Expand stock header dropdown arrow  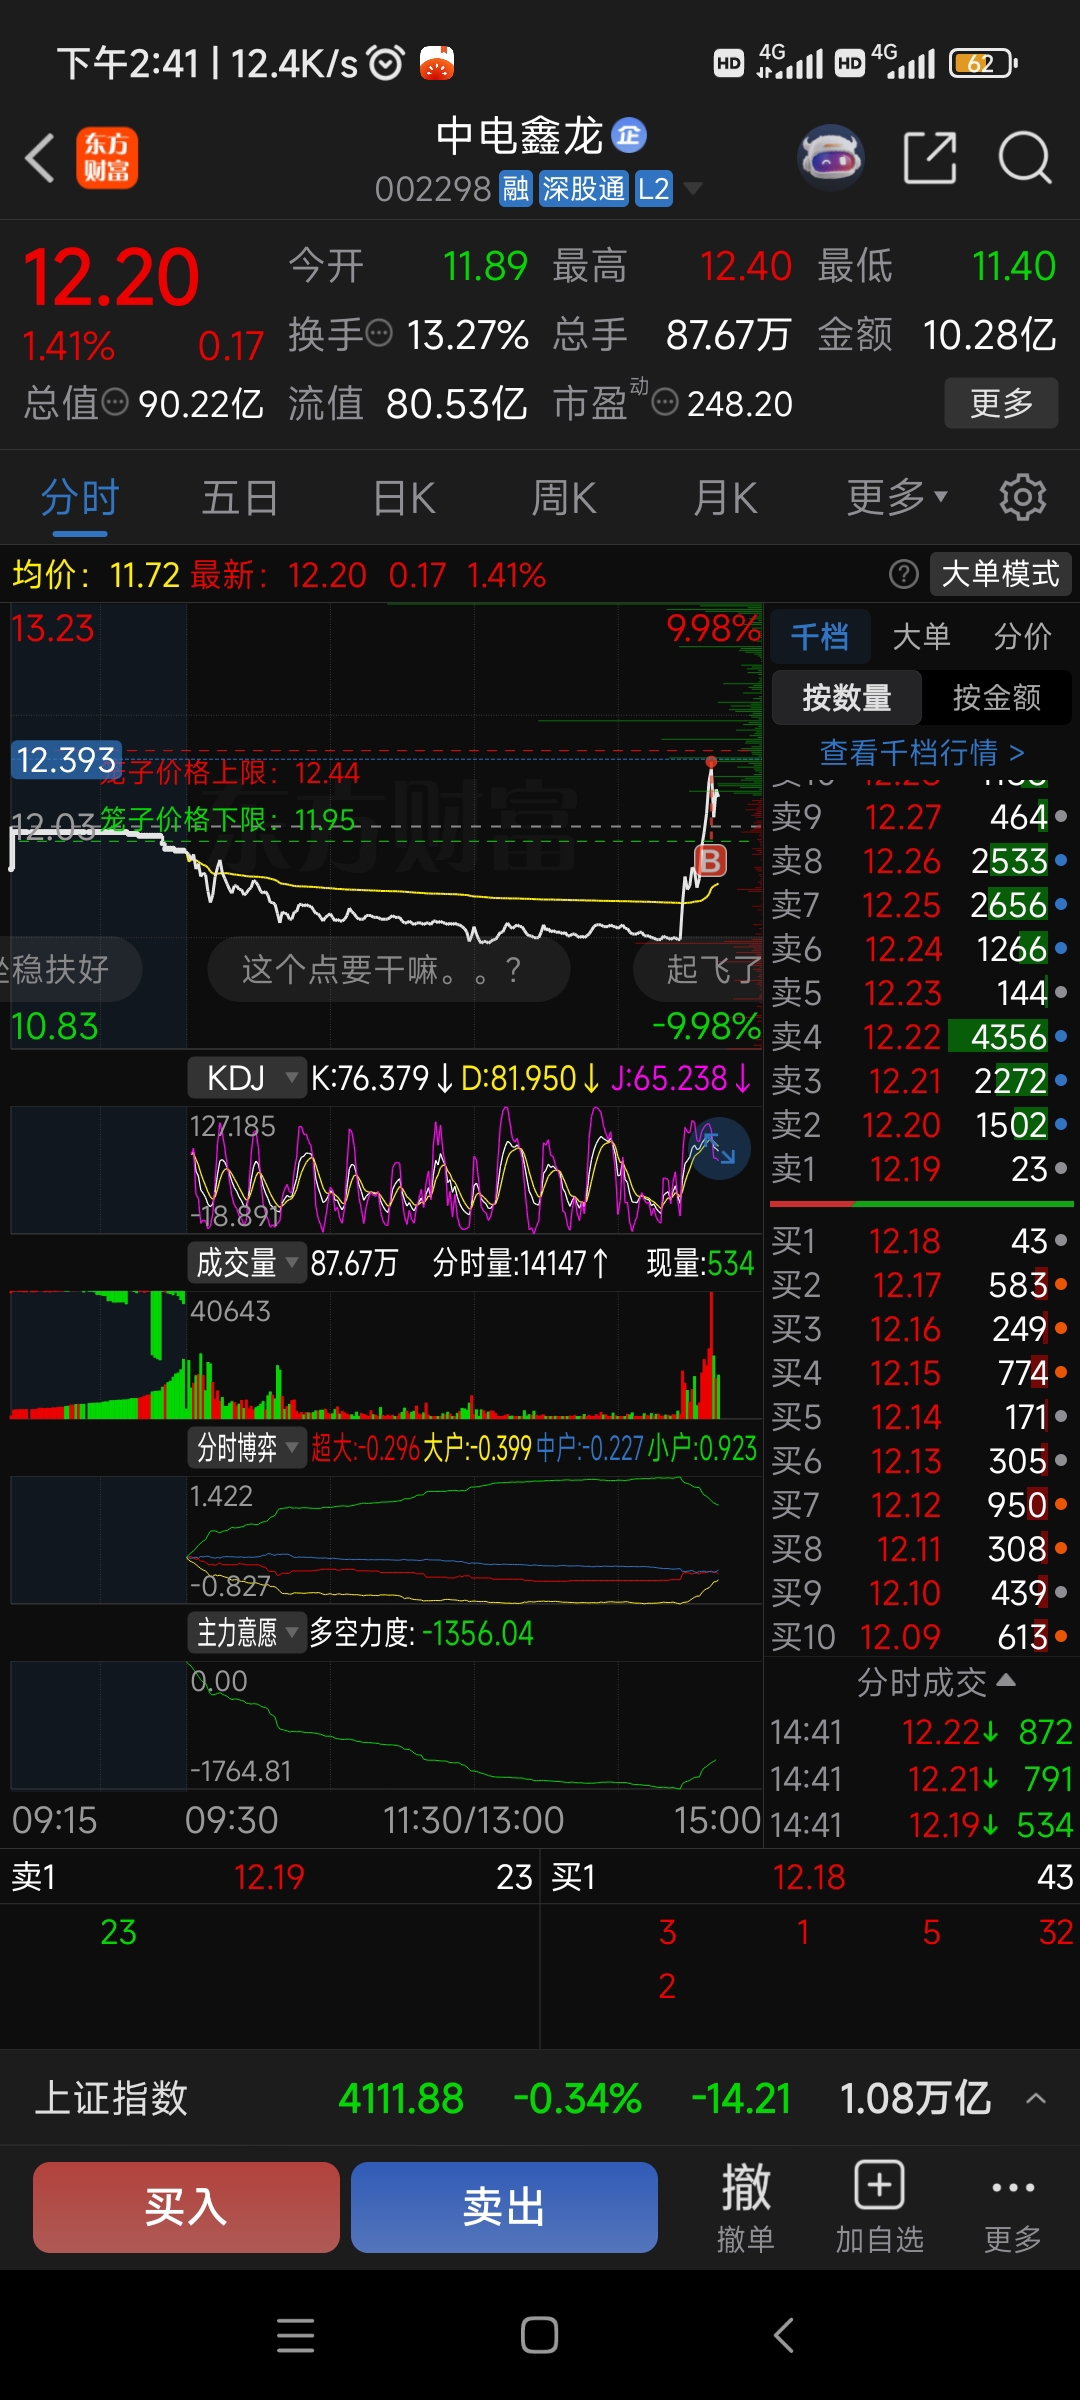692,188
